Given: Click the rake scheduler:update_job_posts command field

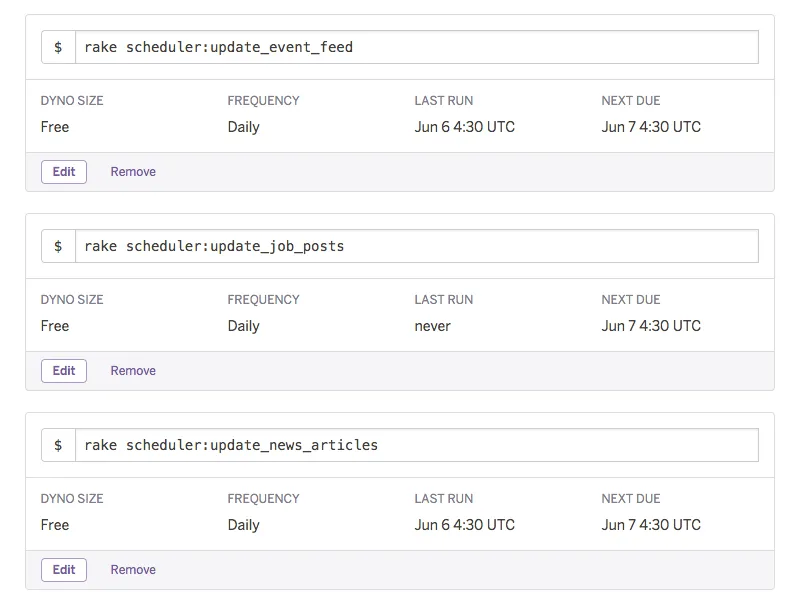Looking at the screenshot, I should click(417, 246).
